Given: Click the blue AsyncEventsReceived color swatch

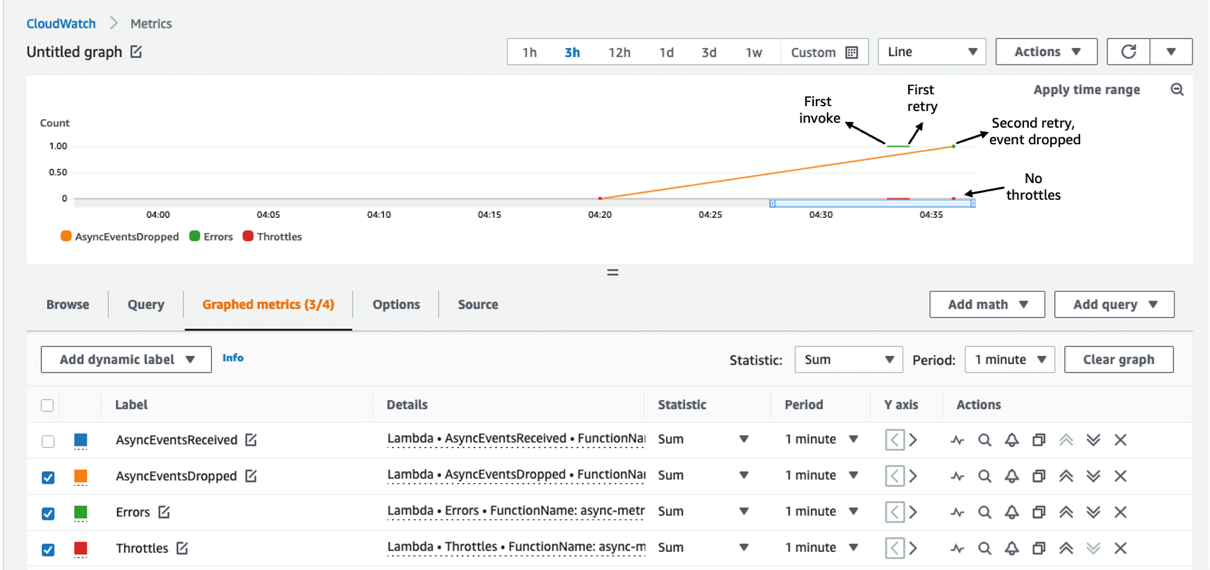Looking at the screenshot, I should tap(81, 440).
